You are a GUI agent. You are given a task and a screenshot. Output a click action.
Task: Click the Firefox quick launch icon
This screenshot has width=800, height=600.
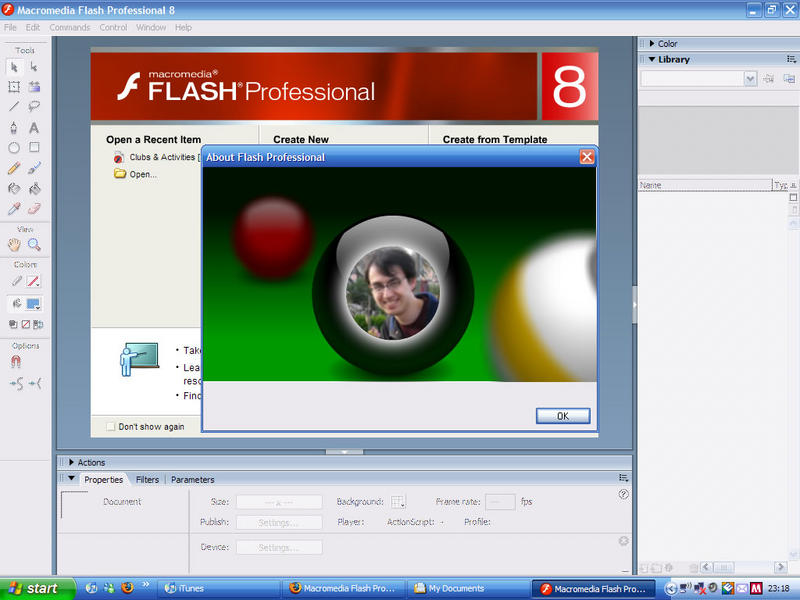point(128,588)
